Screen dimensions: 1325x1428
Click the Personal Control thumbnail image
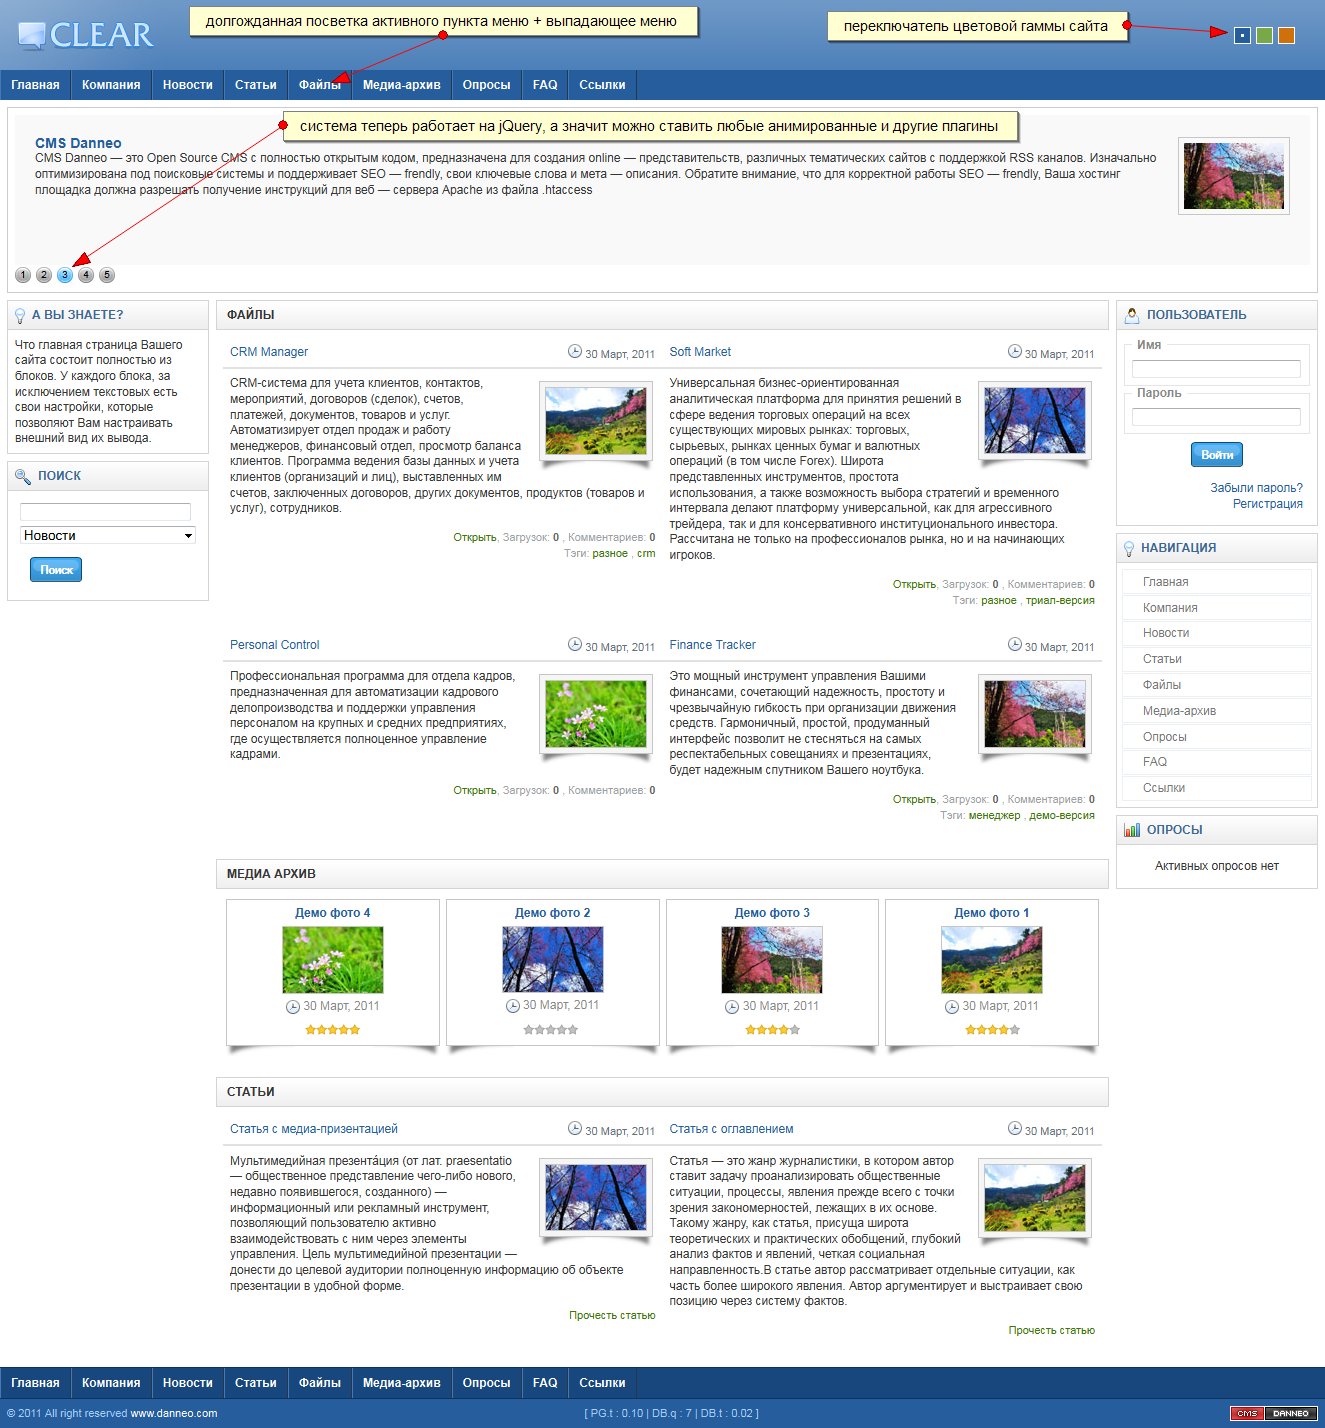[x=595, y=714]
